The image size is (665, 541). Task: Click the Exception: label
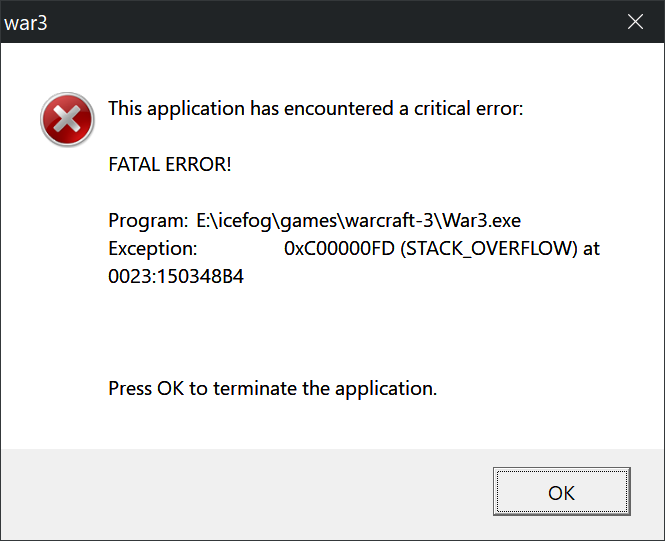click(152, 248)
